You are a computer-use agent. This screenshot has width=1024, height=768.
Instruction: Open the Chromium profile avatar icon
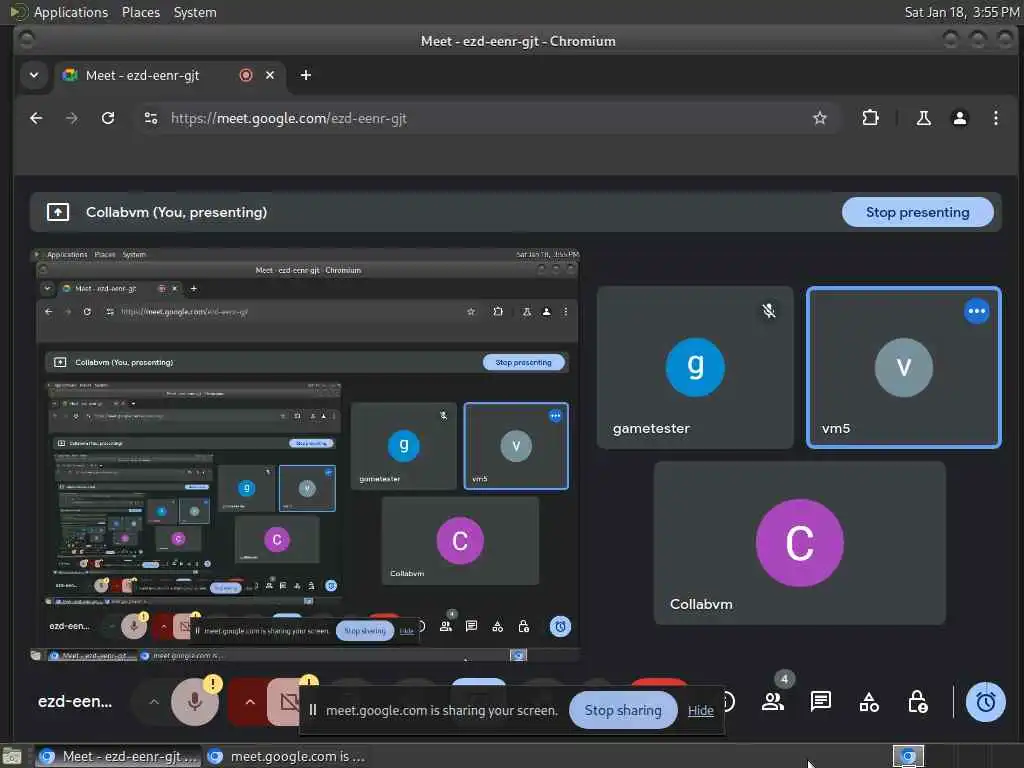click(x=959, y=118)
